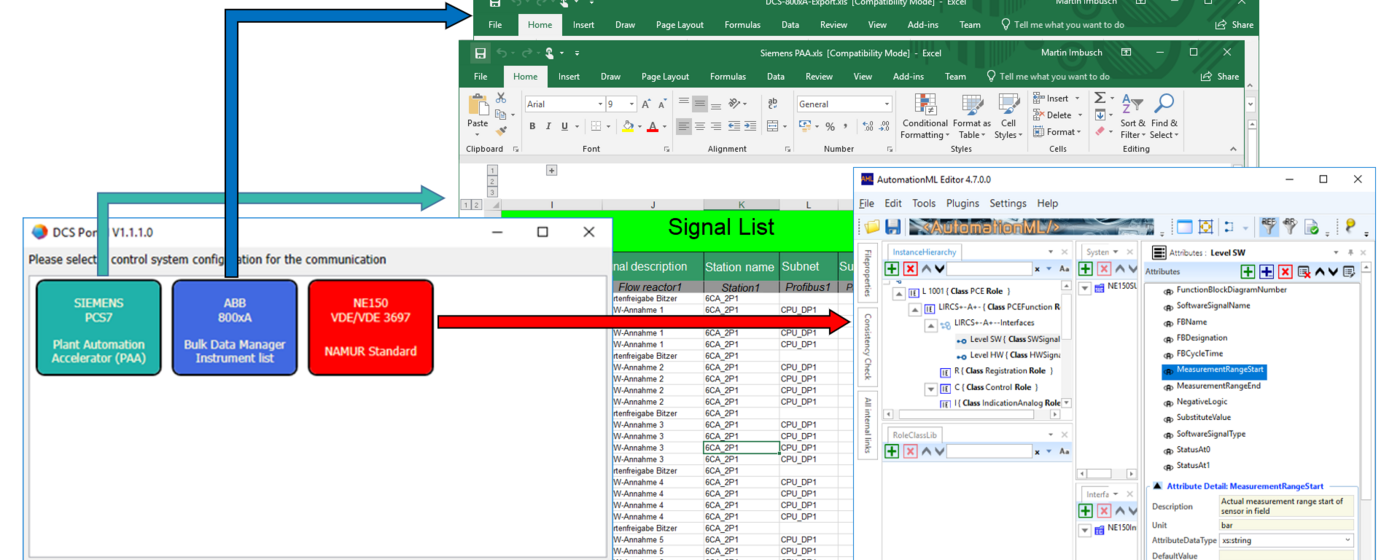
Task: Toggle Middle Align in Siemens PAA Alignment group
Action: [x=701, y=104]
